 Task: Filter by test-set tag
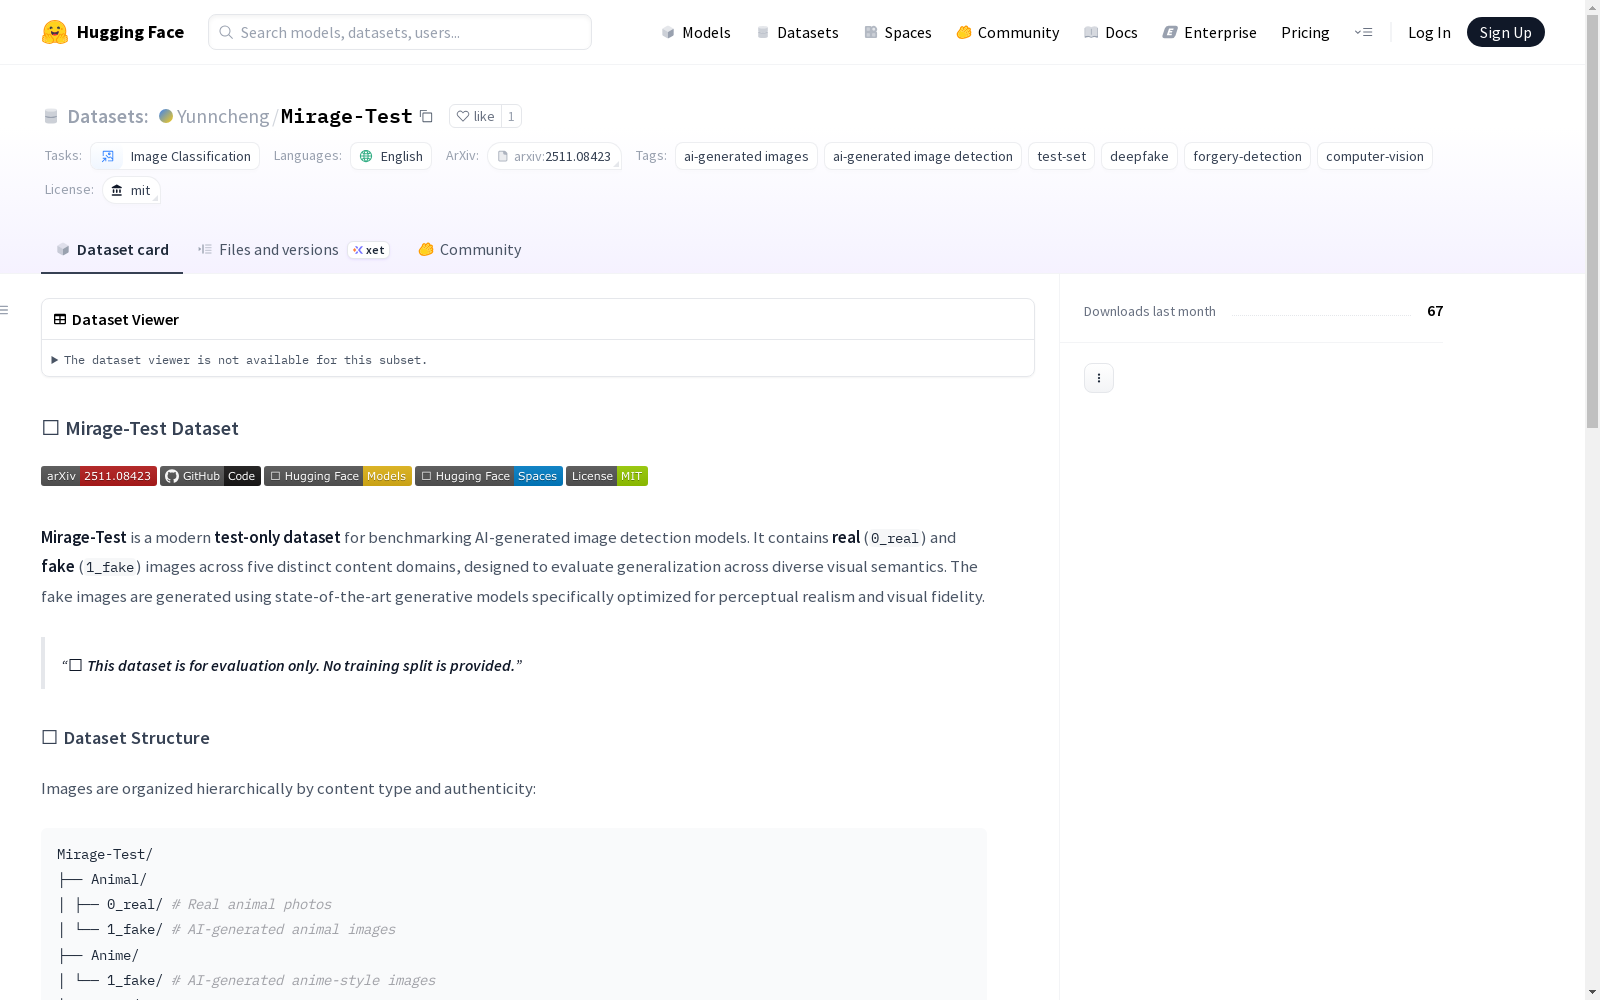(x=1061, y=156)
